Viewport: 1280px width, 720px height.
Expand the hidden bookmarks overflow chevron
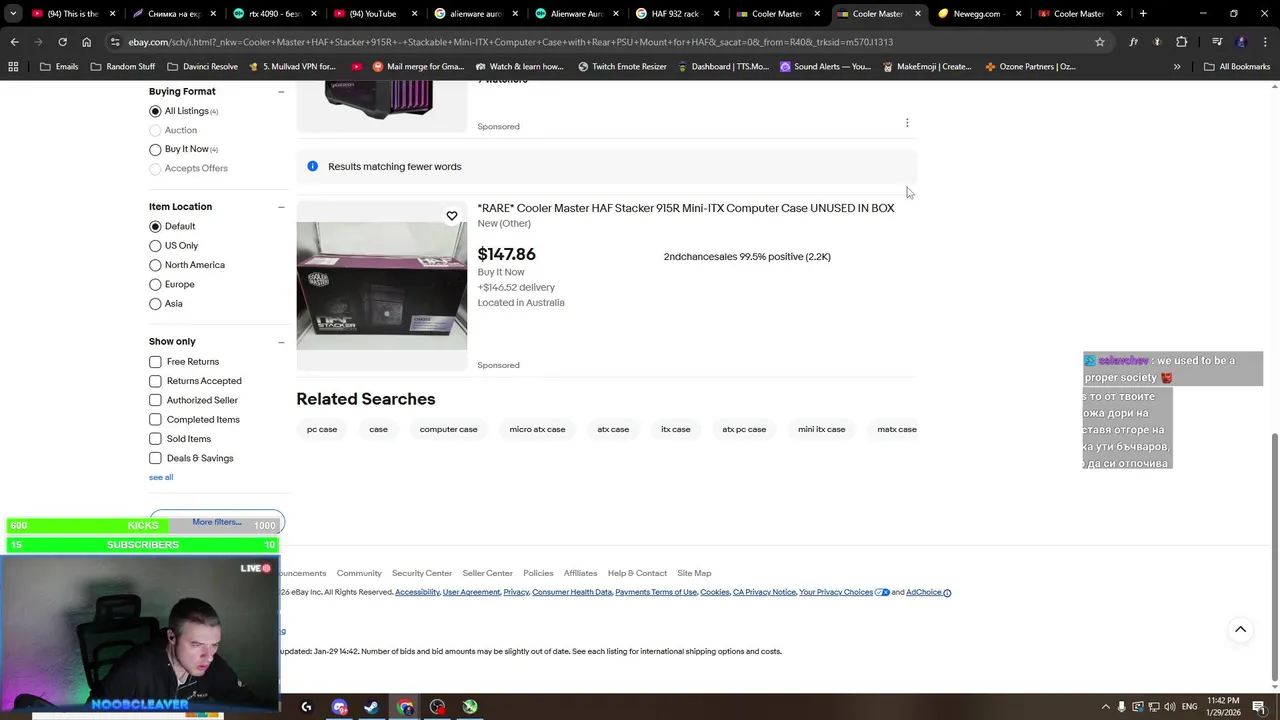point(1177,67)
